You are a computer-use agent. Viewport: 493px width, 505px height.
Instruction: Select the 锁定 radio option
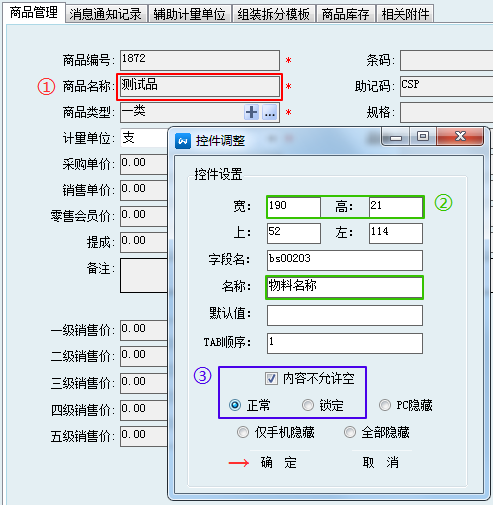tap(308, 405)
